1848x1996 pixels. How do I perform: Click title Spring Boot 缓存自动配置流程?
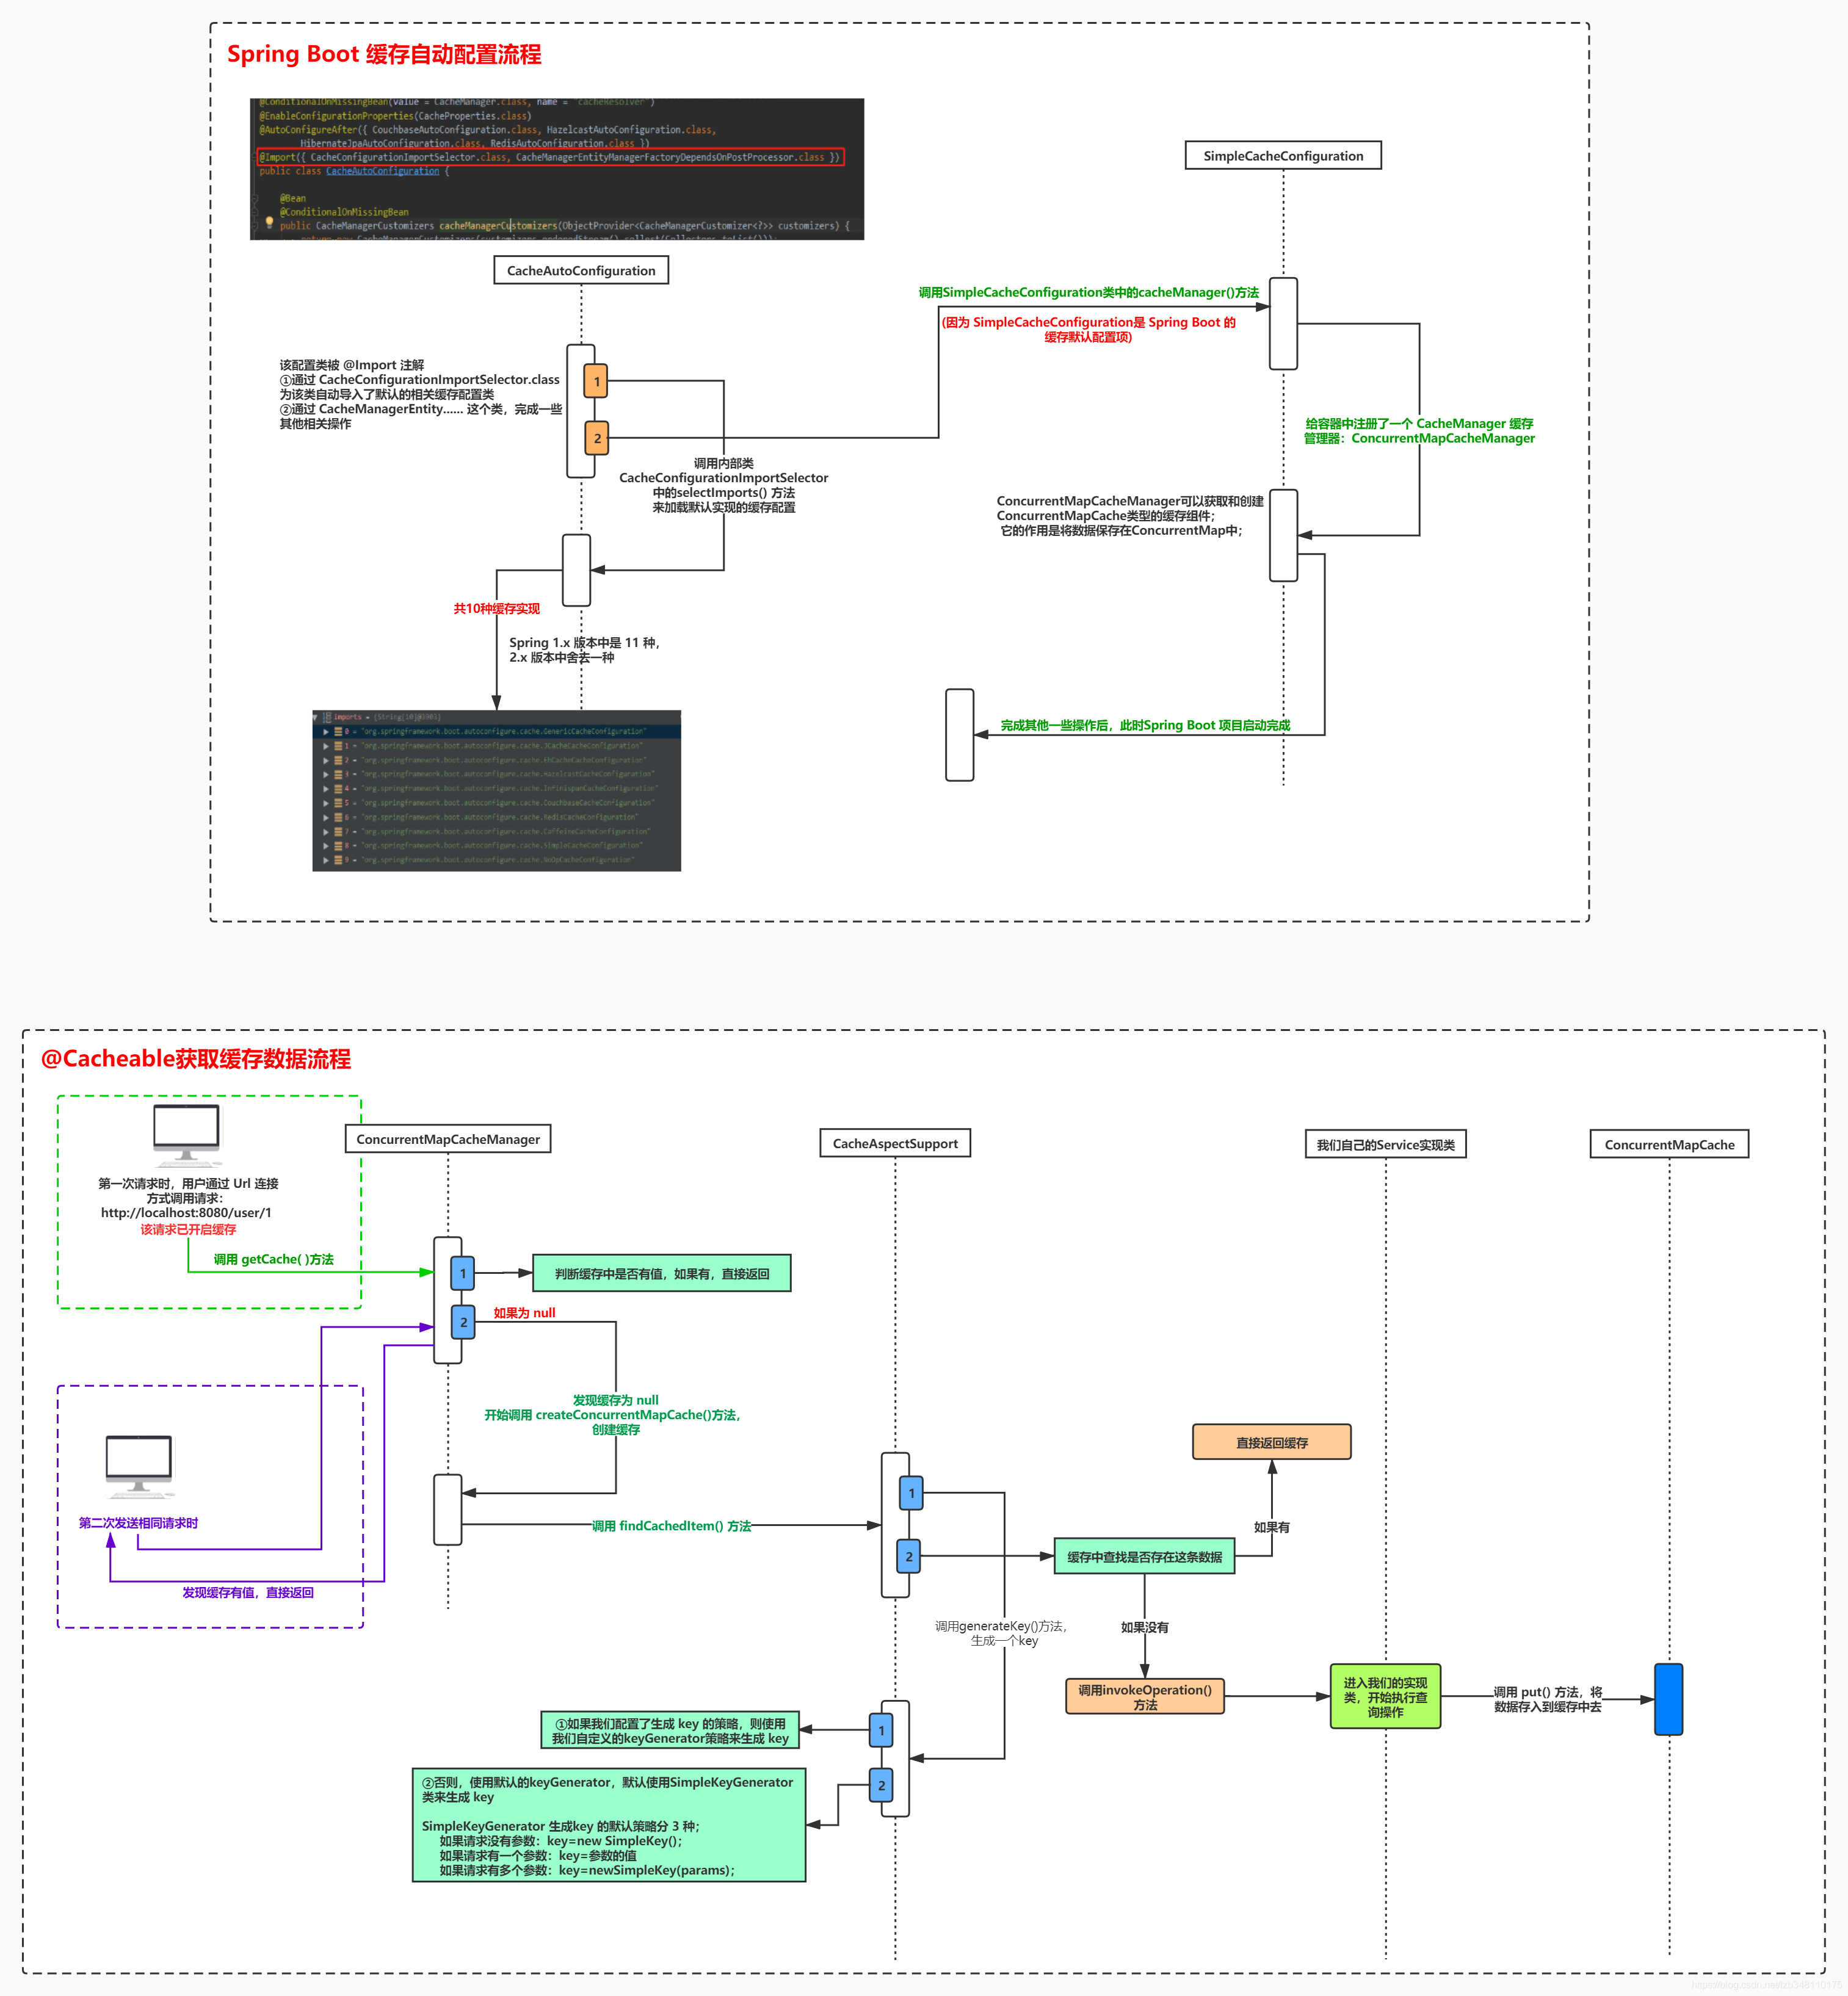click(x=384, y=54)
